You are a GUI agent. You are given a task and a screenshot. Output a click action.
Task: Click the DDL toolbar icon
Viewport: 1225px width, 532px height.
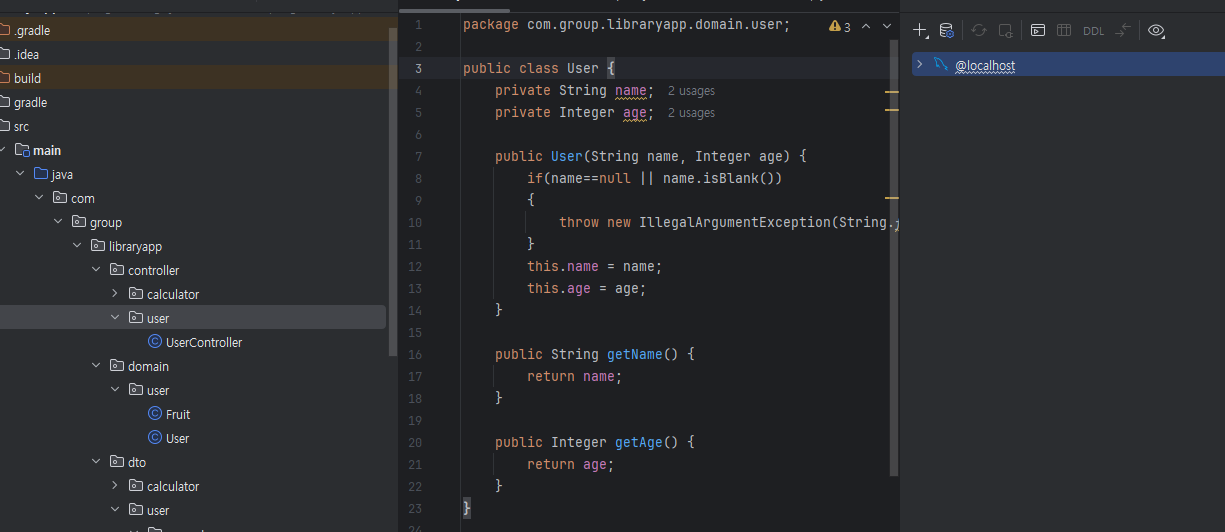(1094, 31)
